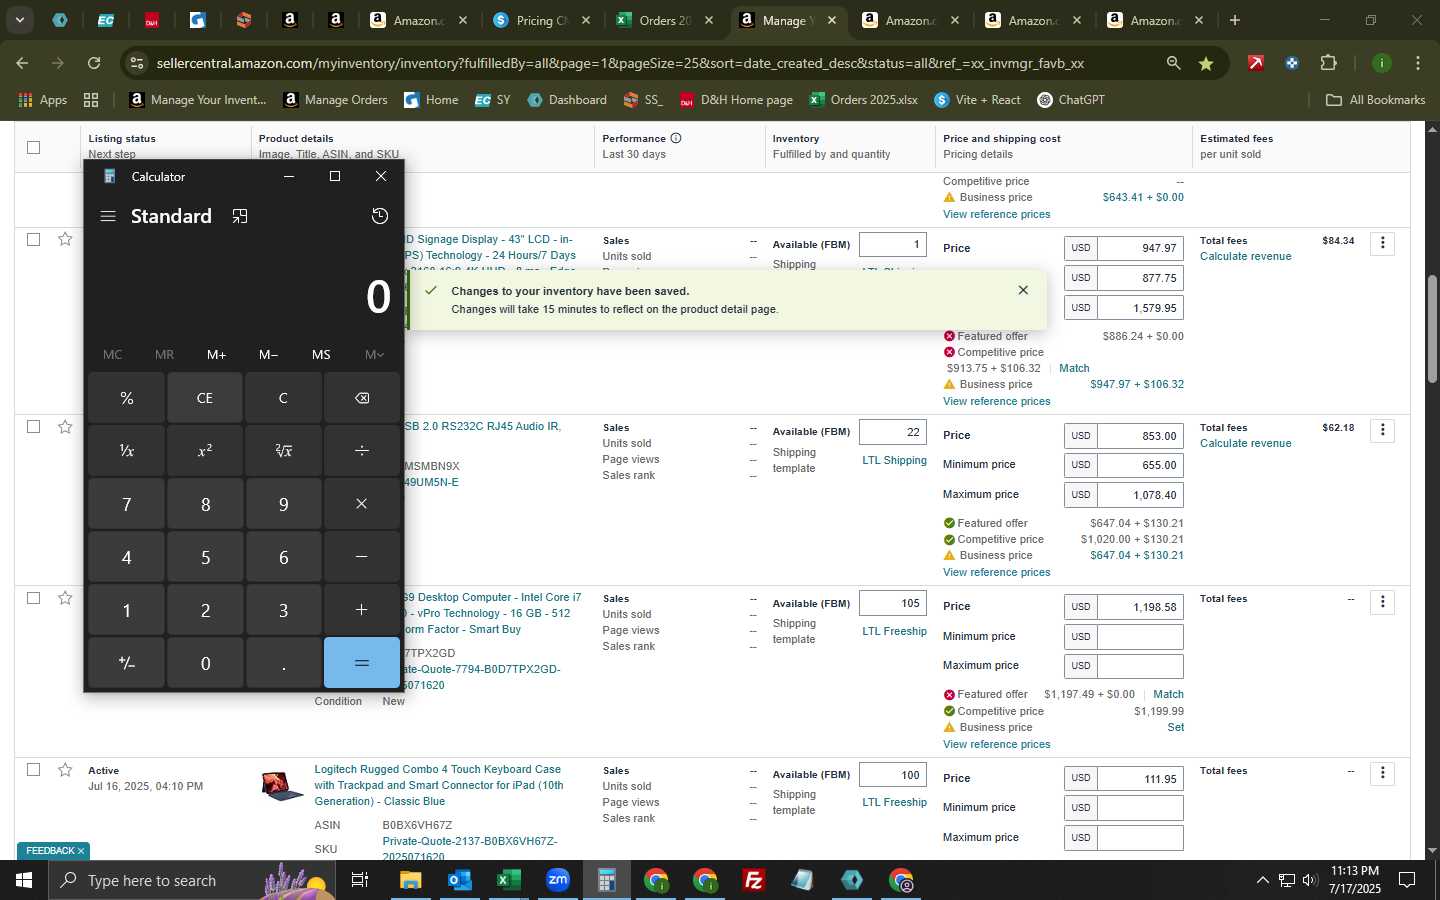The image size is (1440, 900).
Task: Click page vertical scrollbar thumb
Action: point(1432,328)
